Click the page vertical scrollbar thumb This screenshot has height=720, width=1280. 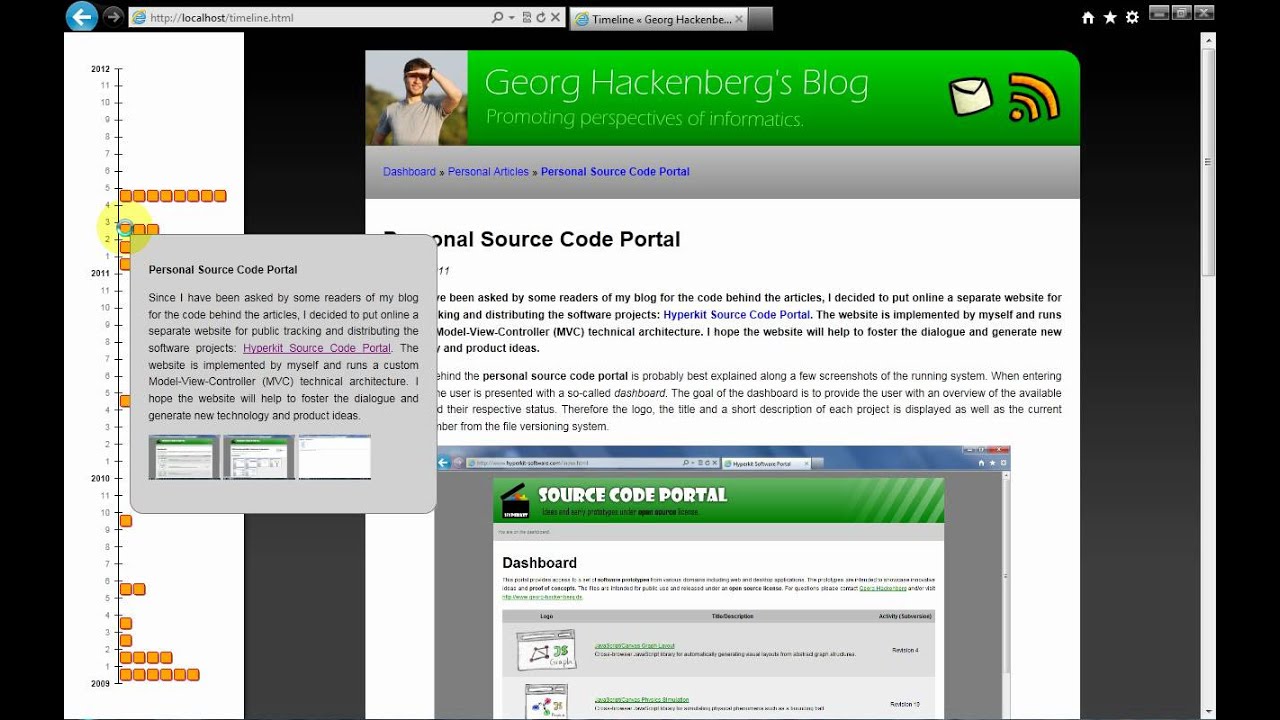[x=1208, y=162]
